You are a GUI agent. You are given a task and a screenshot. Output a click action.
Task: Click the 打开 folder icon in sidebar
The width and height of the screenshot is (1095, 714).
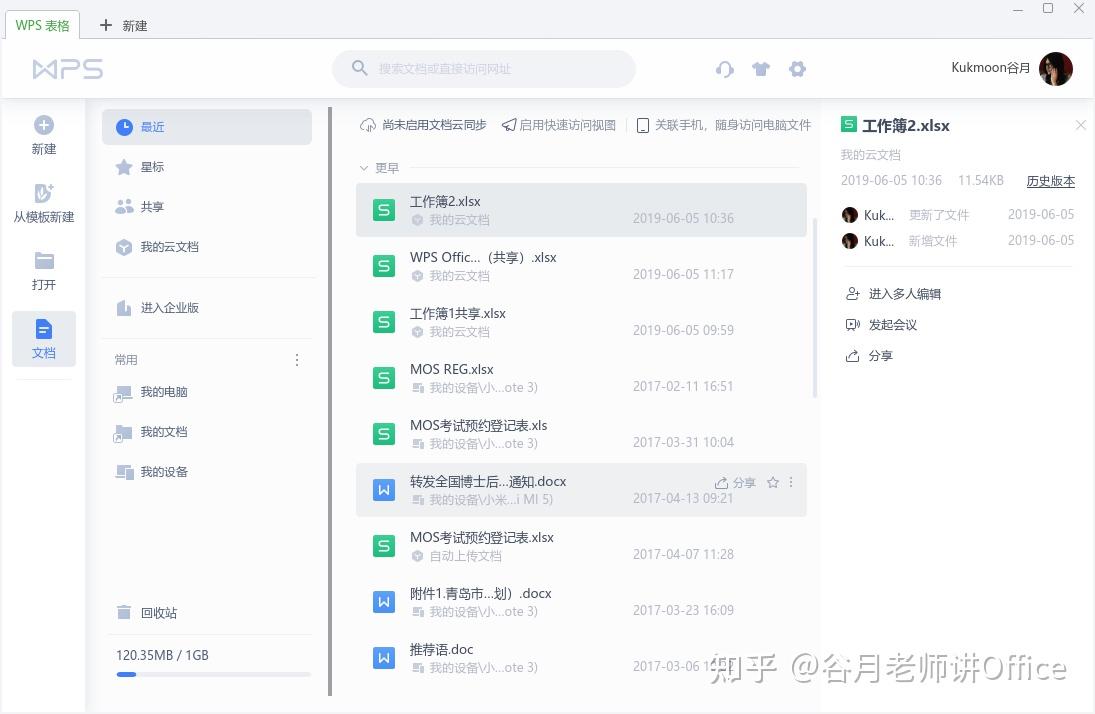pyautogui.click(x=43, y=262)
